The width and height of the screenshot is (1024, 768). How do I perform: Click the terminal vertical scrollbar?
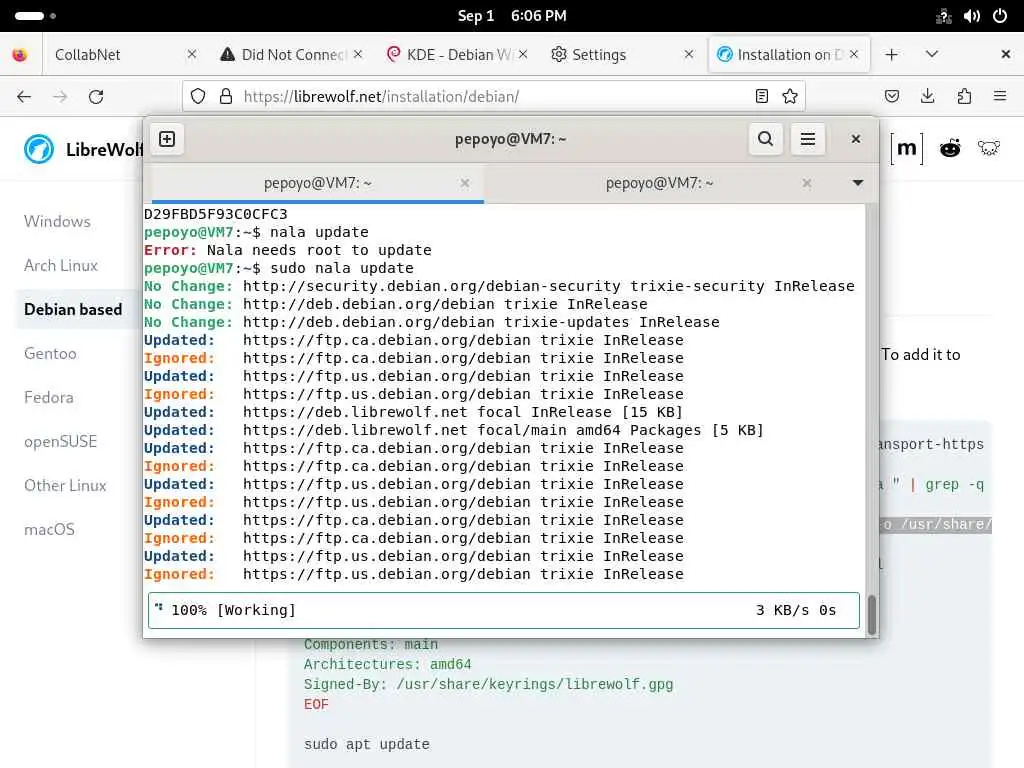872,614
